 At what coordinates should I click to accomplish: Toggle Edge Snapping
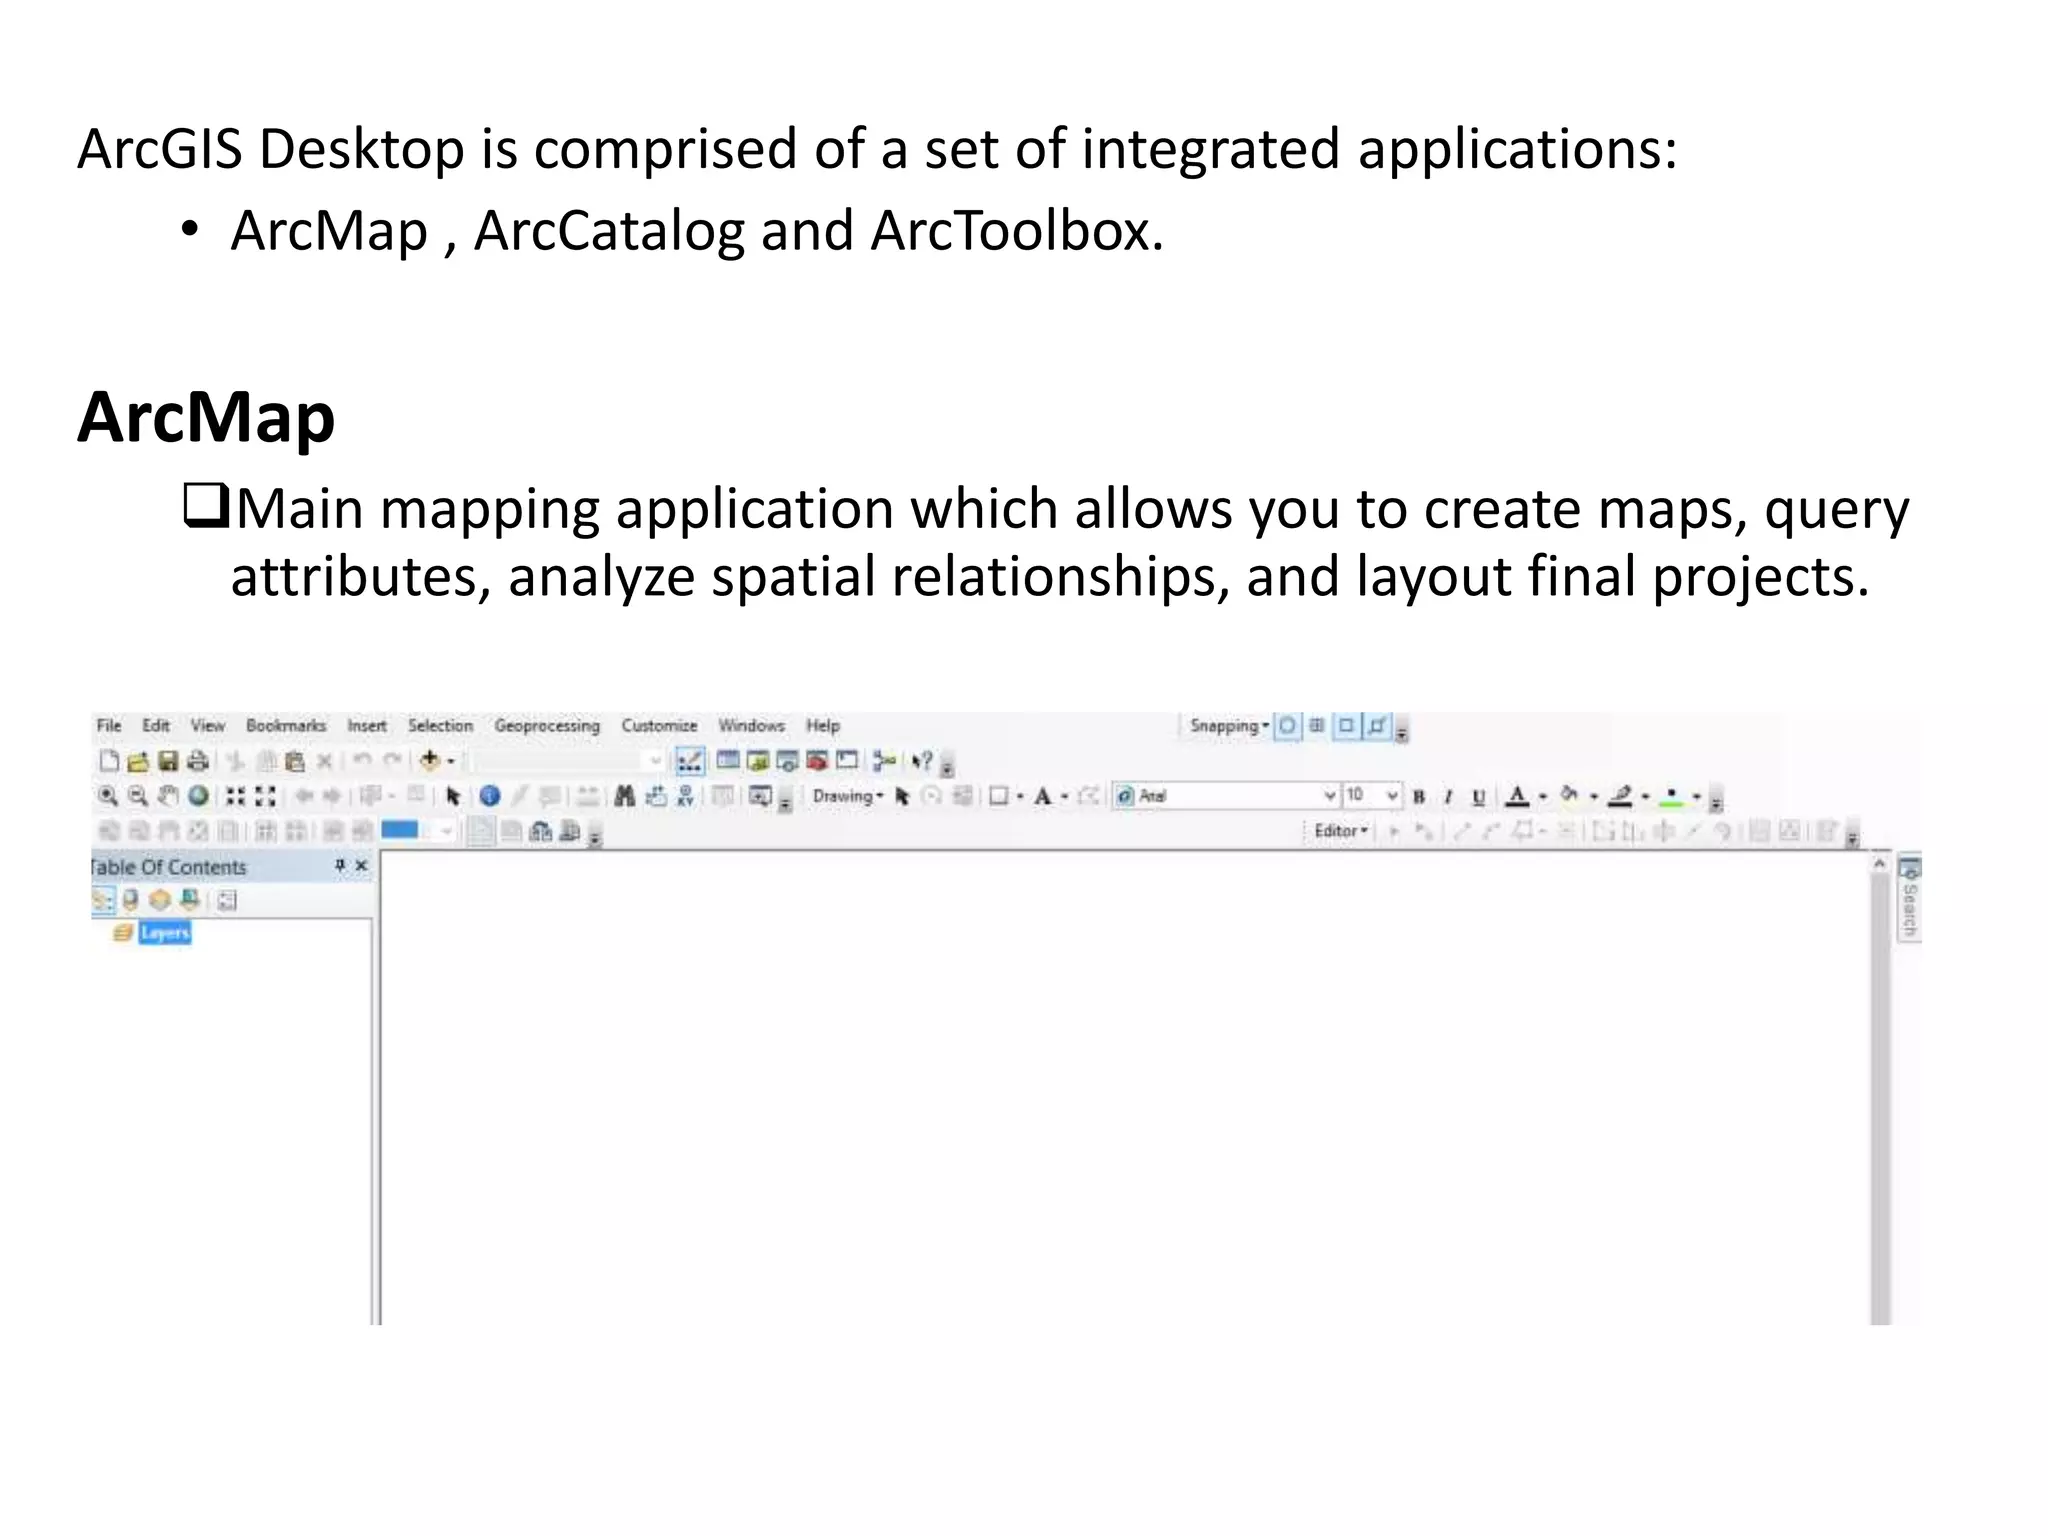[1377, 725]
